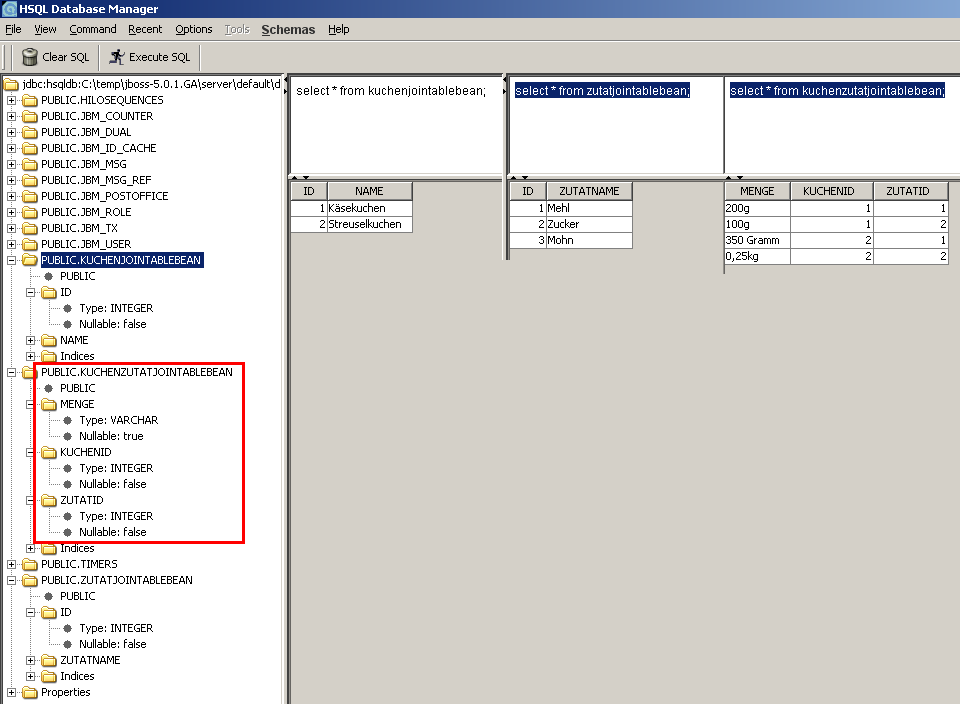This screenshot has height=704, width=960.
Task: Expand the NAME column node
Action: 31,340
